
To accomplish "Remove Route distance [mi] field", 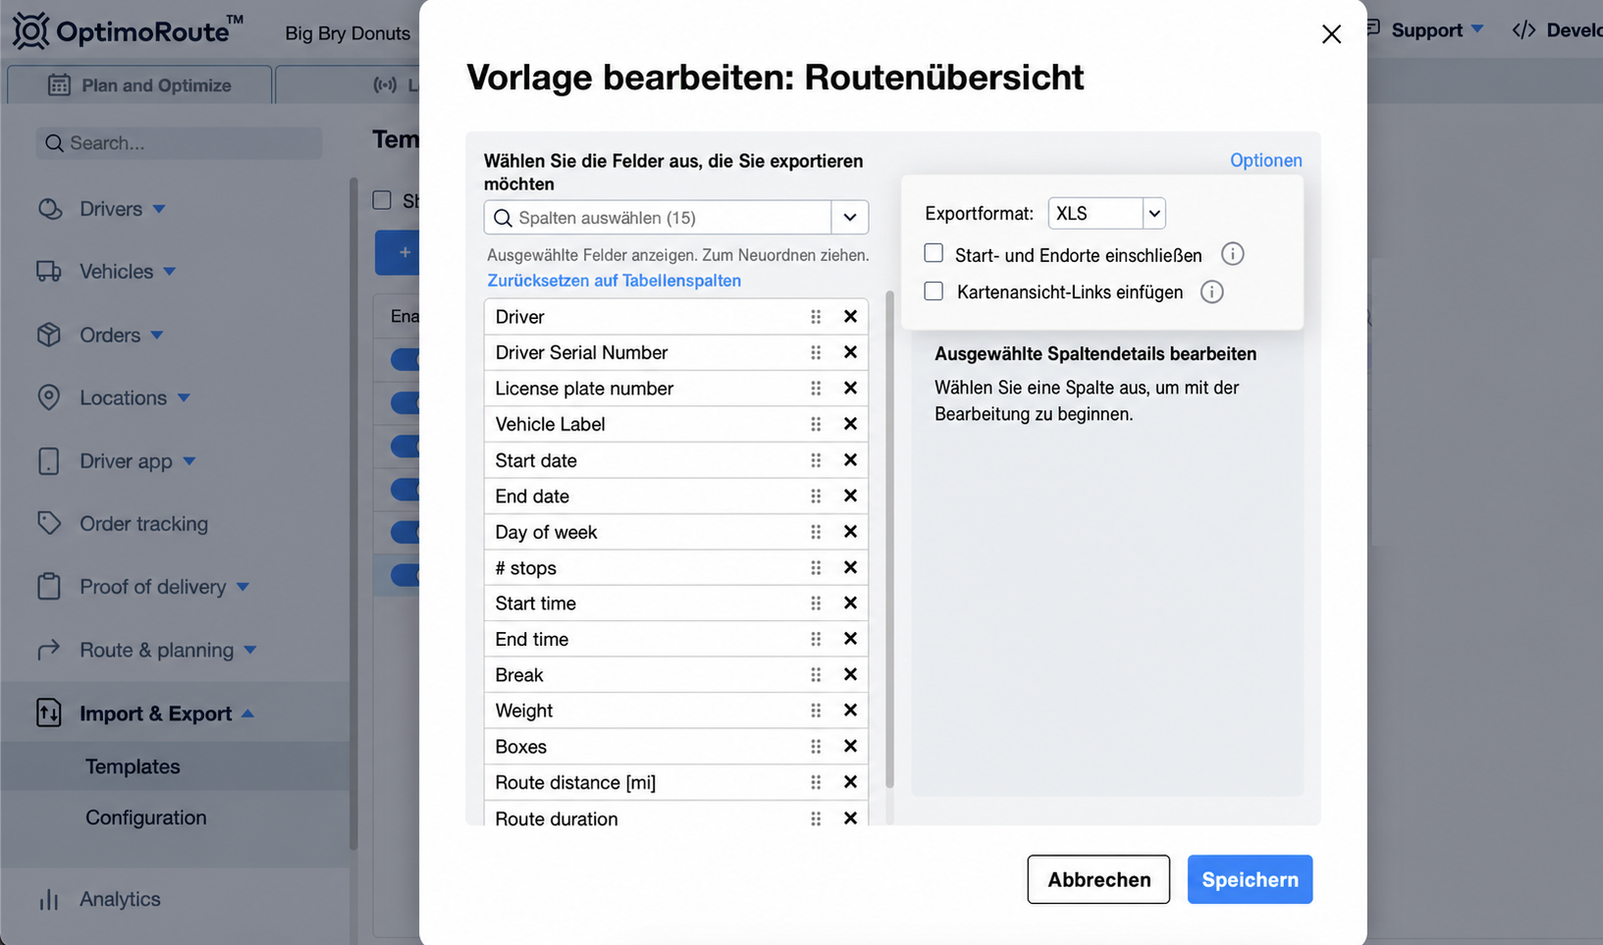I will point(850,782).
